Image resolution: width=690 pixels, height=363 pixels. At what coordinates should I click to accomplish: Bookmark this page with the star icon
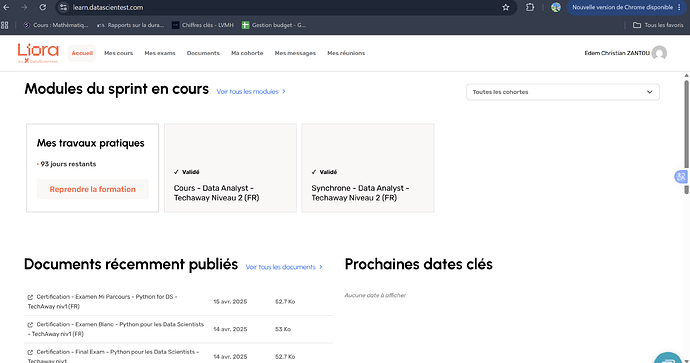coord(506,7)
